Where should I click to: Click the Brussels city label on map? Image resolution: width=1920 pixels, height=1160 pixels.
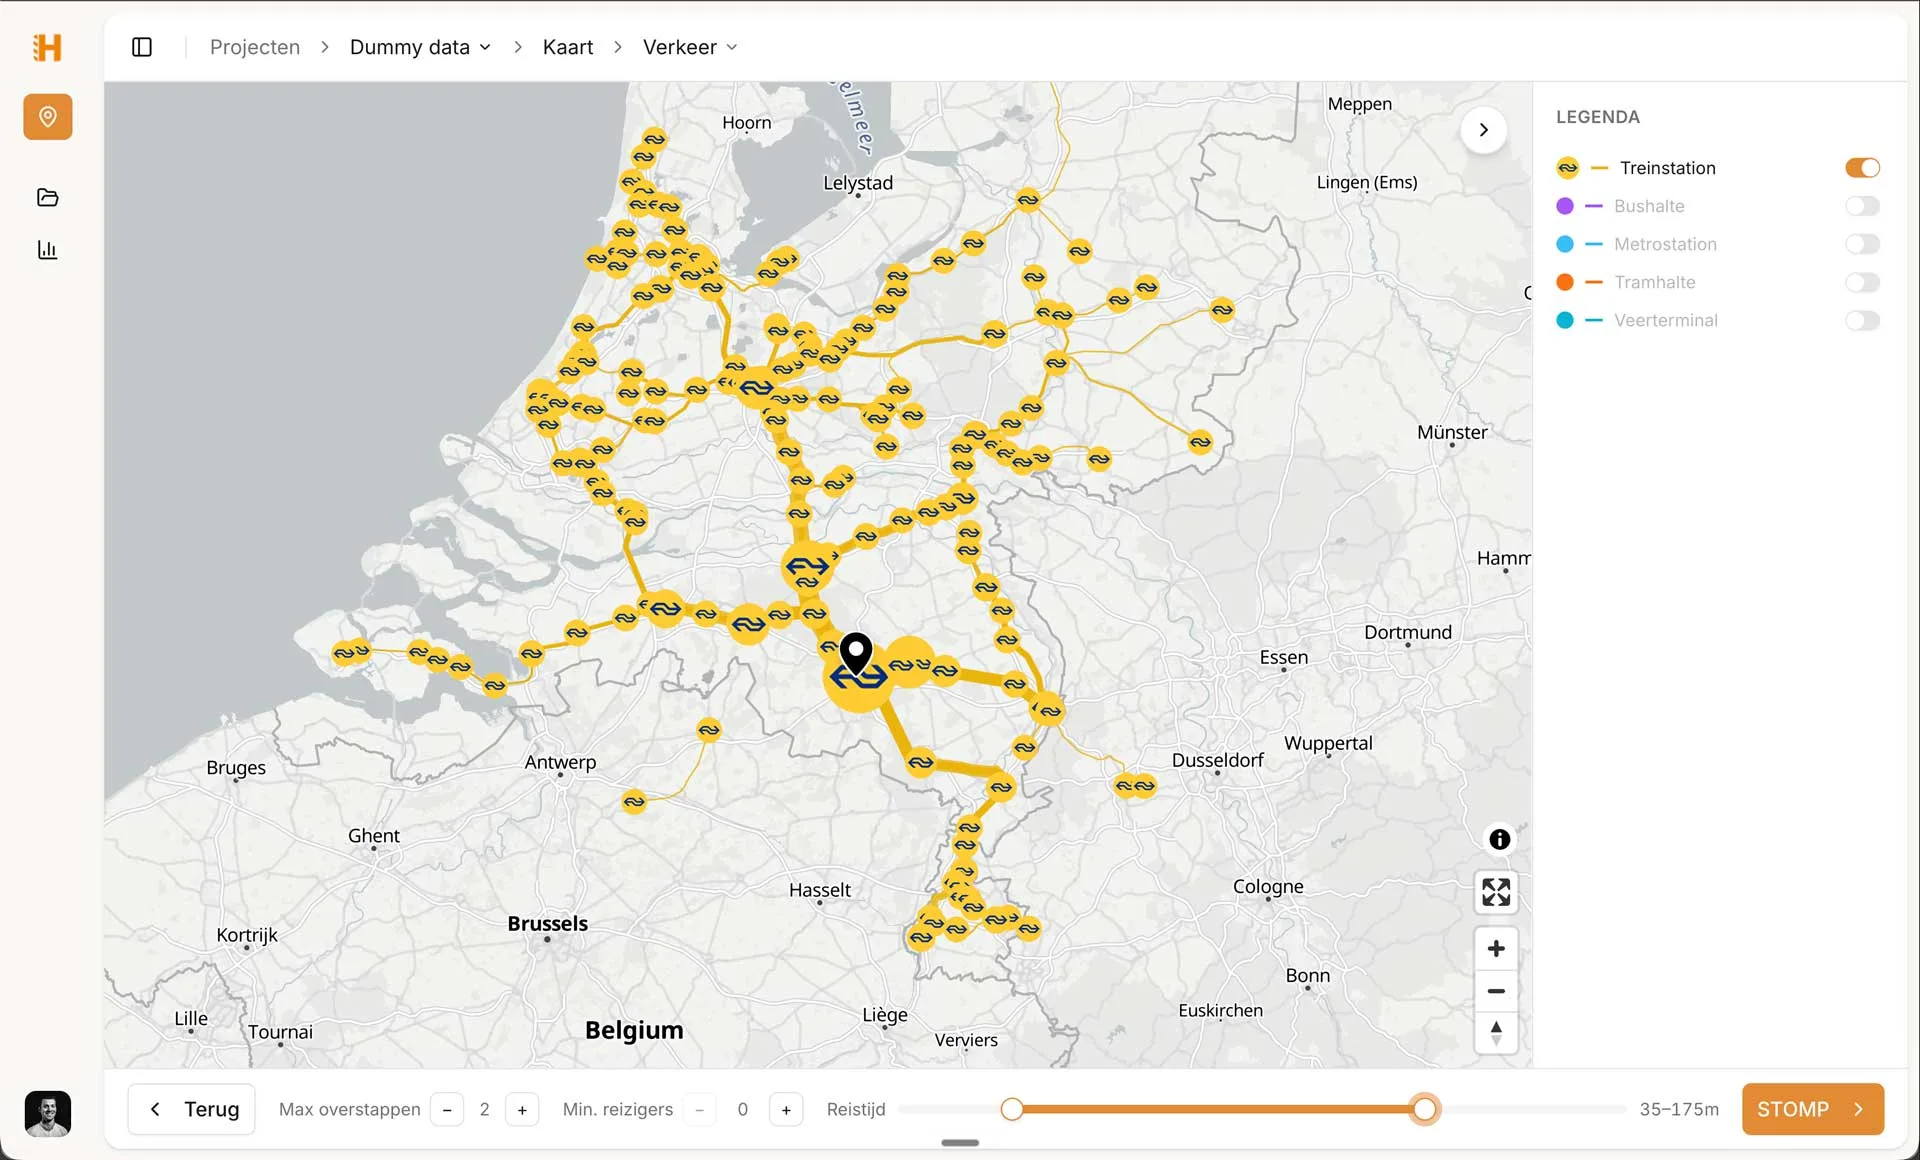point(548,923)
